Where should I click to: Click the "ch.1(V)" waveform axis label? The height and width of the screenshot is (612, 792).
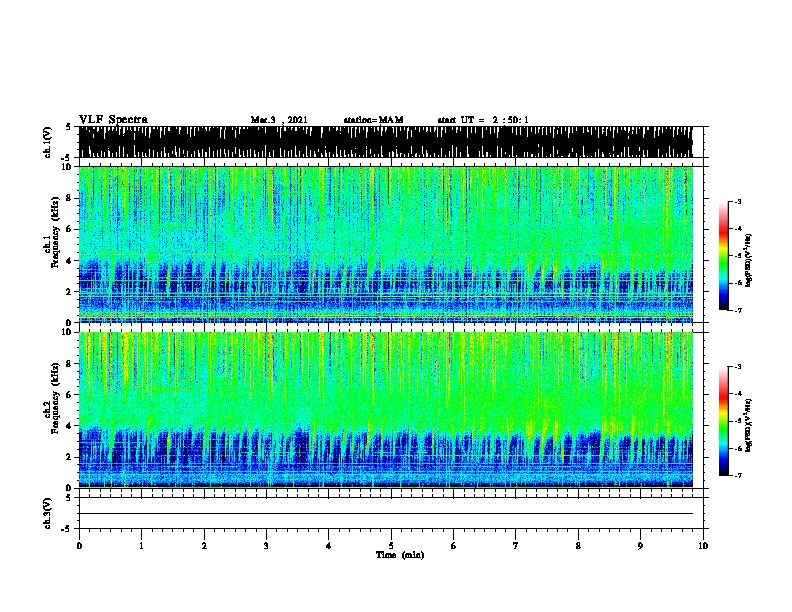[x=48, y=142]
